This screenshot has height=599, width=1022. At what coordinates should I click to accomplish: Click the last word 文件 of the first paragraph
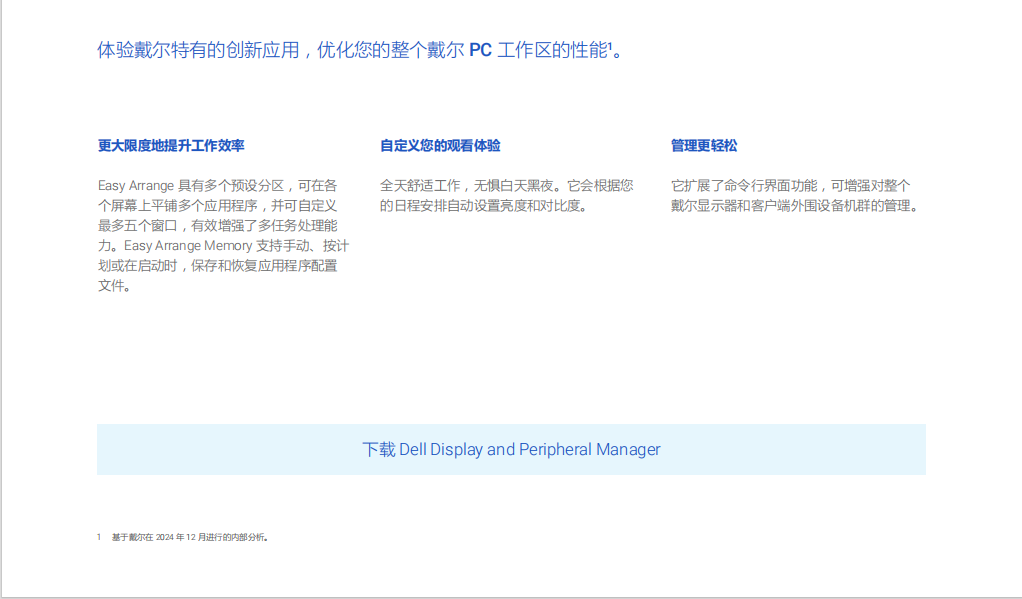pyautogui.click(x=111, y=286)
